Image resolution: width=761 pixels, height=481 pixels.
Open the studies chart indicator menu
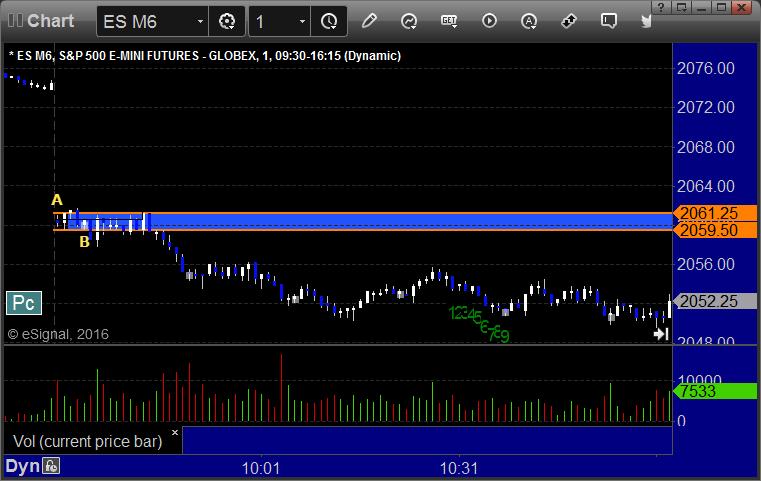(409, 21)
